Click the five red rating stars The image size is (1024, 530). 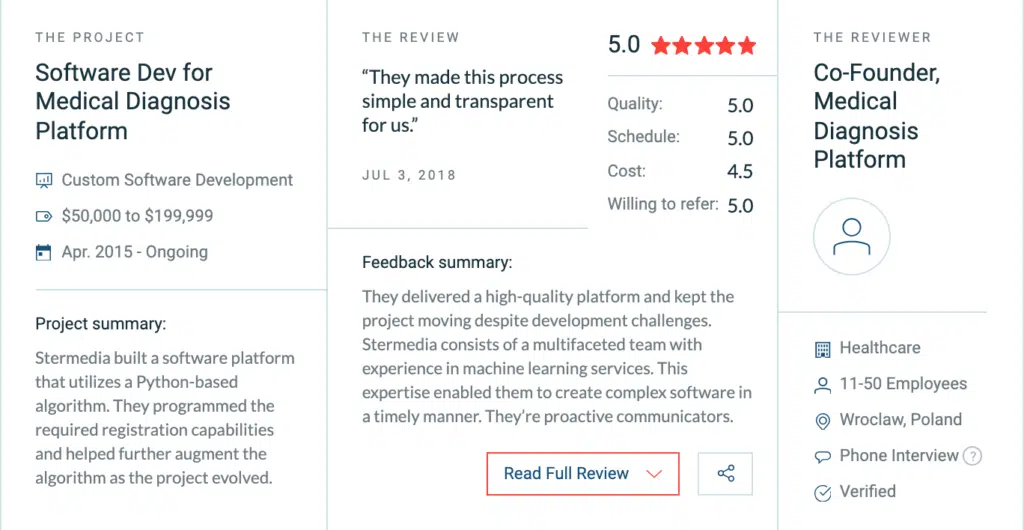click(x=703, y=46)
